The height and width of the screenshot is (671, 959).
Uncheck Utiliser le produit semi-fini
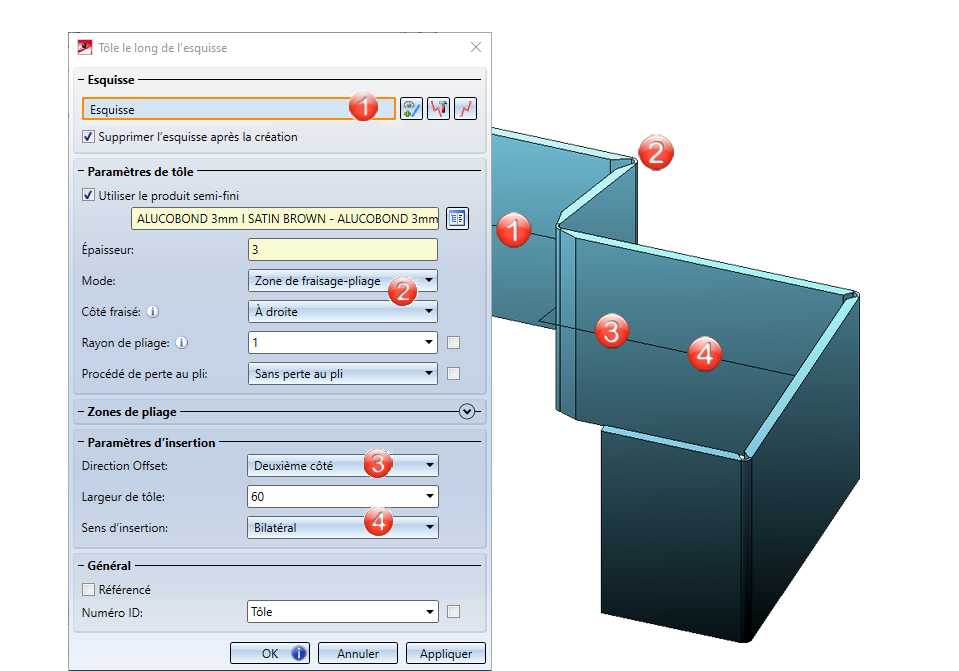[x=88, y=195]
